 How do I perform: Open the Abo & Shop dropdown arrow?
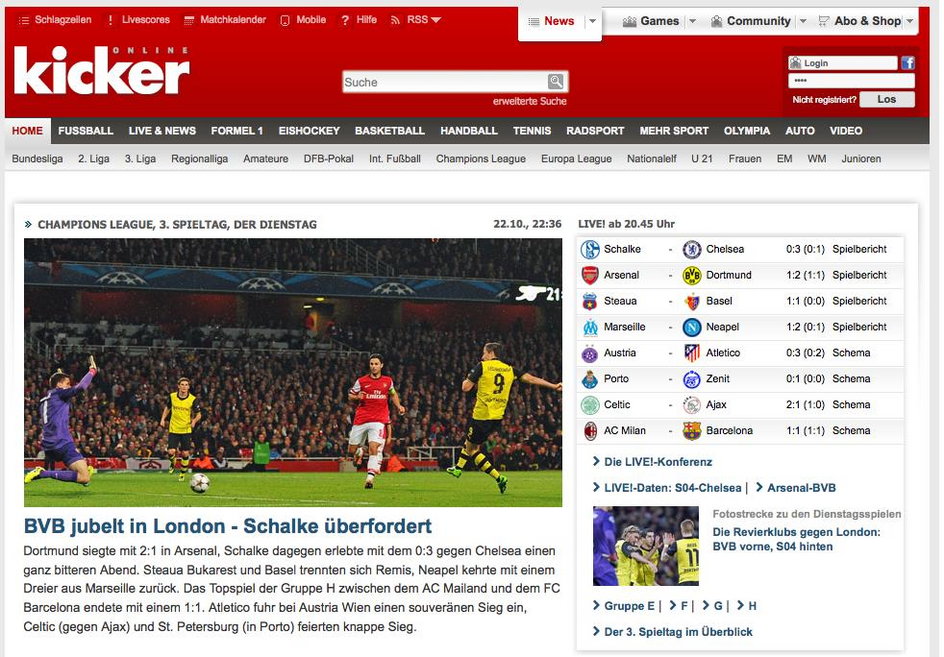[910, 21]
